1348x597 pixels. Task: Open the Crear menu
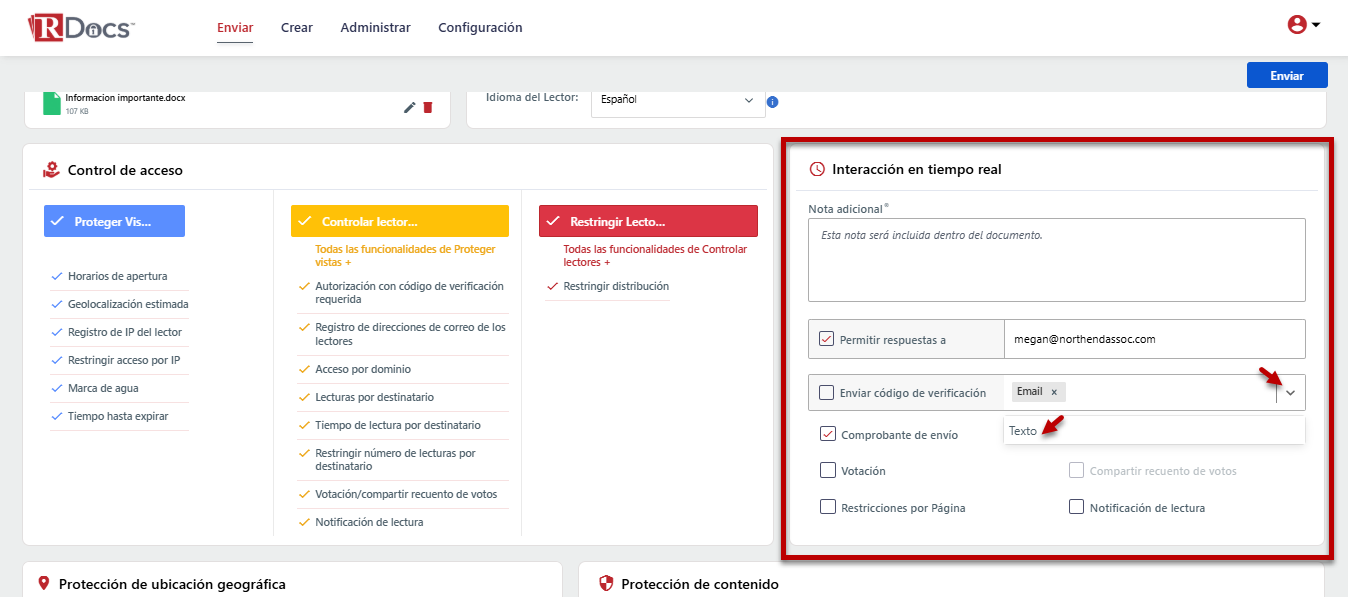[x=297, y=28]
